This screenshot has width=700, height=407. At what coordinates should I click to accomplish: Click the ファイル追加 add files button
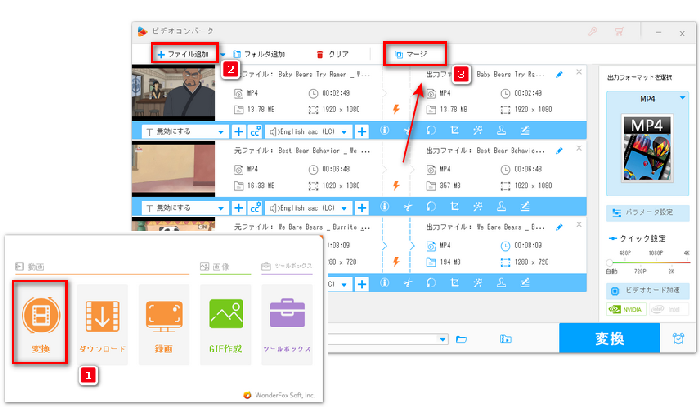tap(184, 52)
